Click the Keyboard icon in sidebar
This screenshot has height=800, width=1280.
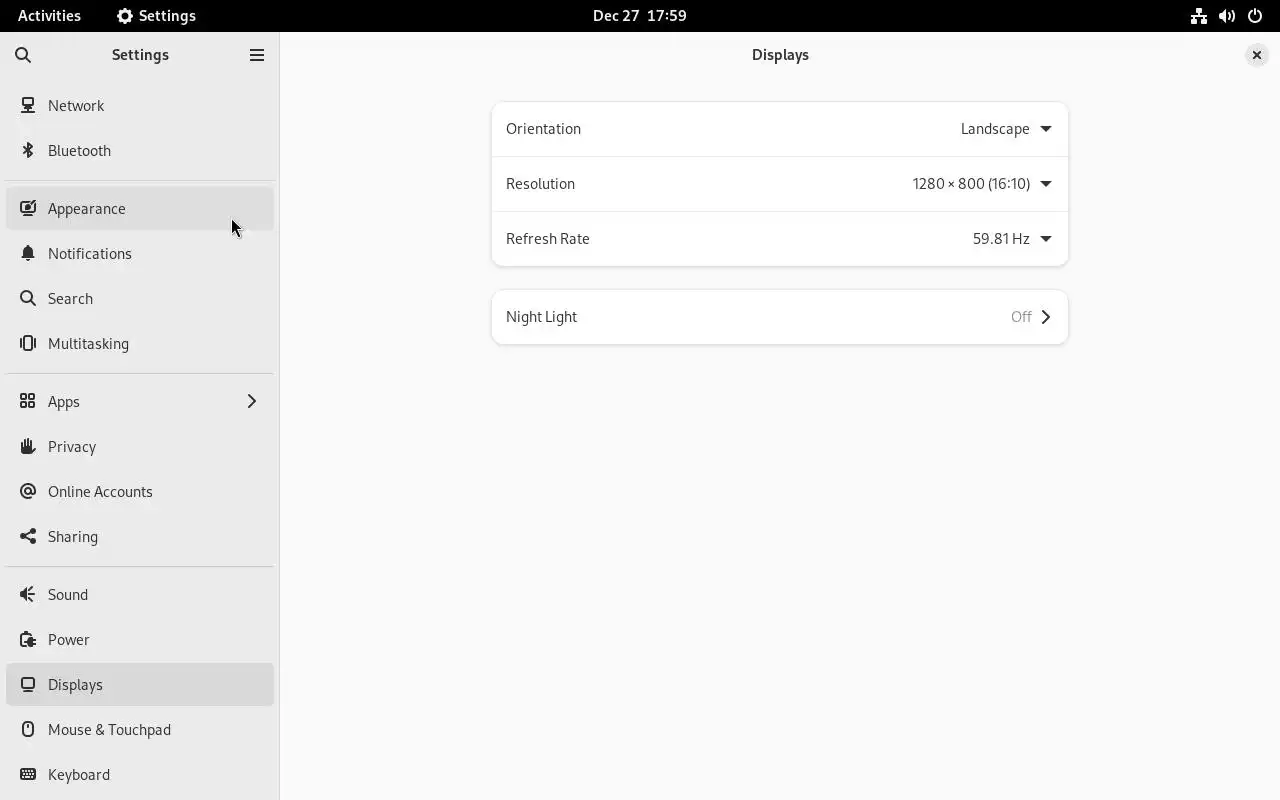click(x=28, y=774)
